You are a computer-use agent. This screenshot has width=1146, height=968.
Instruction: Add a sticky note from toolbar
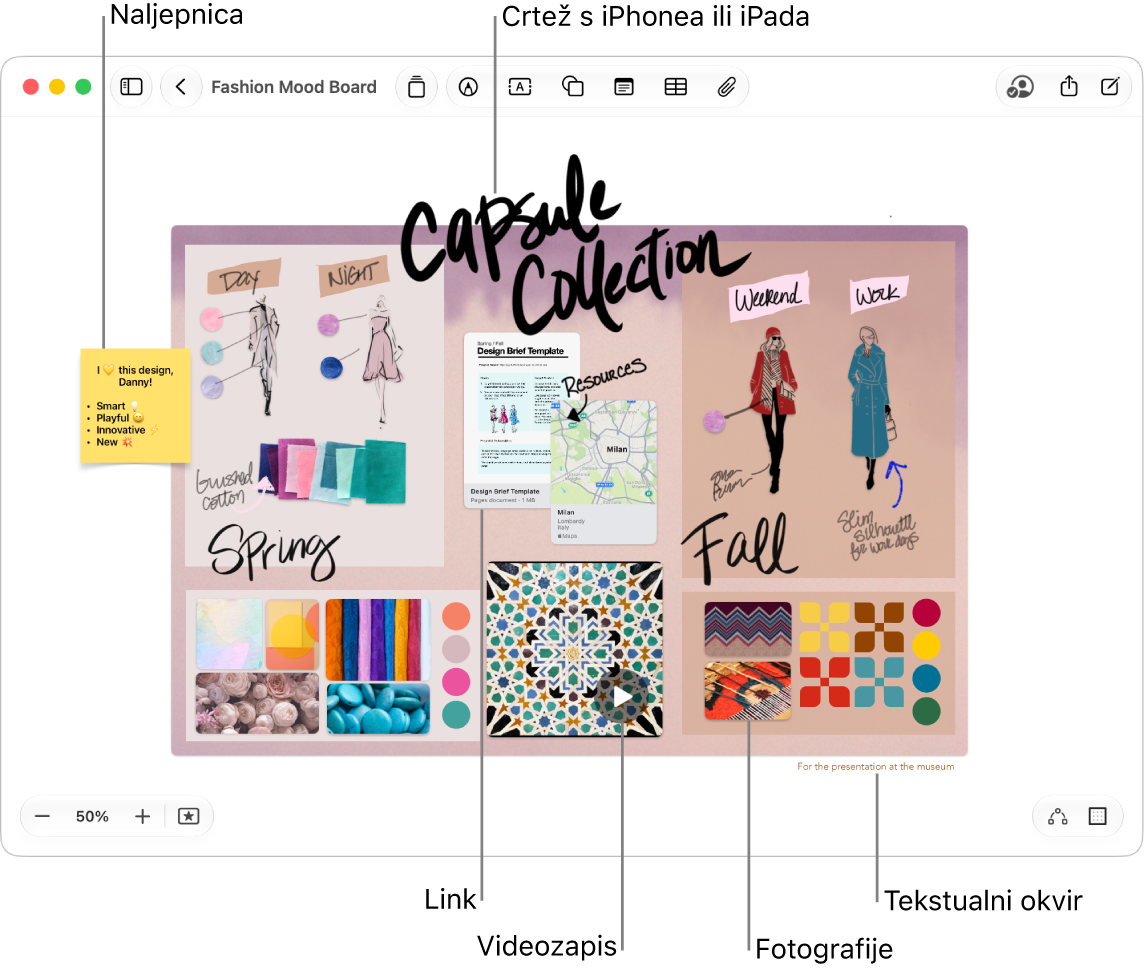623,87
